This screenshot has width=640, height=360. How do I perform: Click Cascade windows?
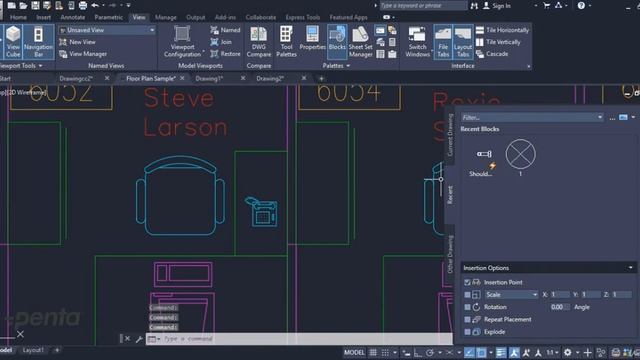click(492, 54)
